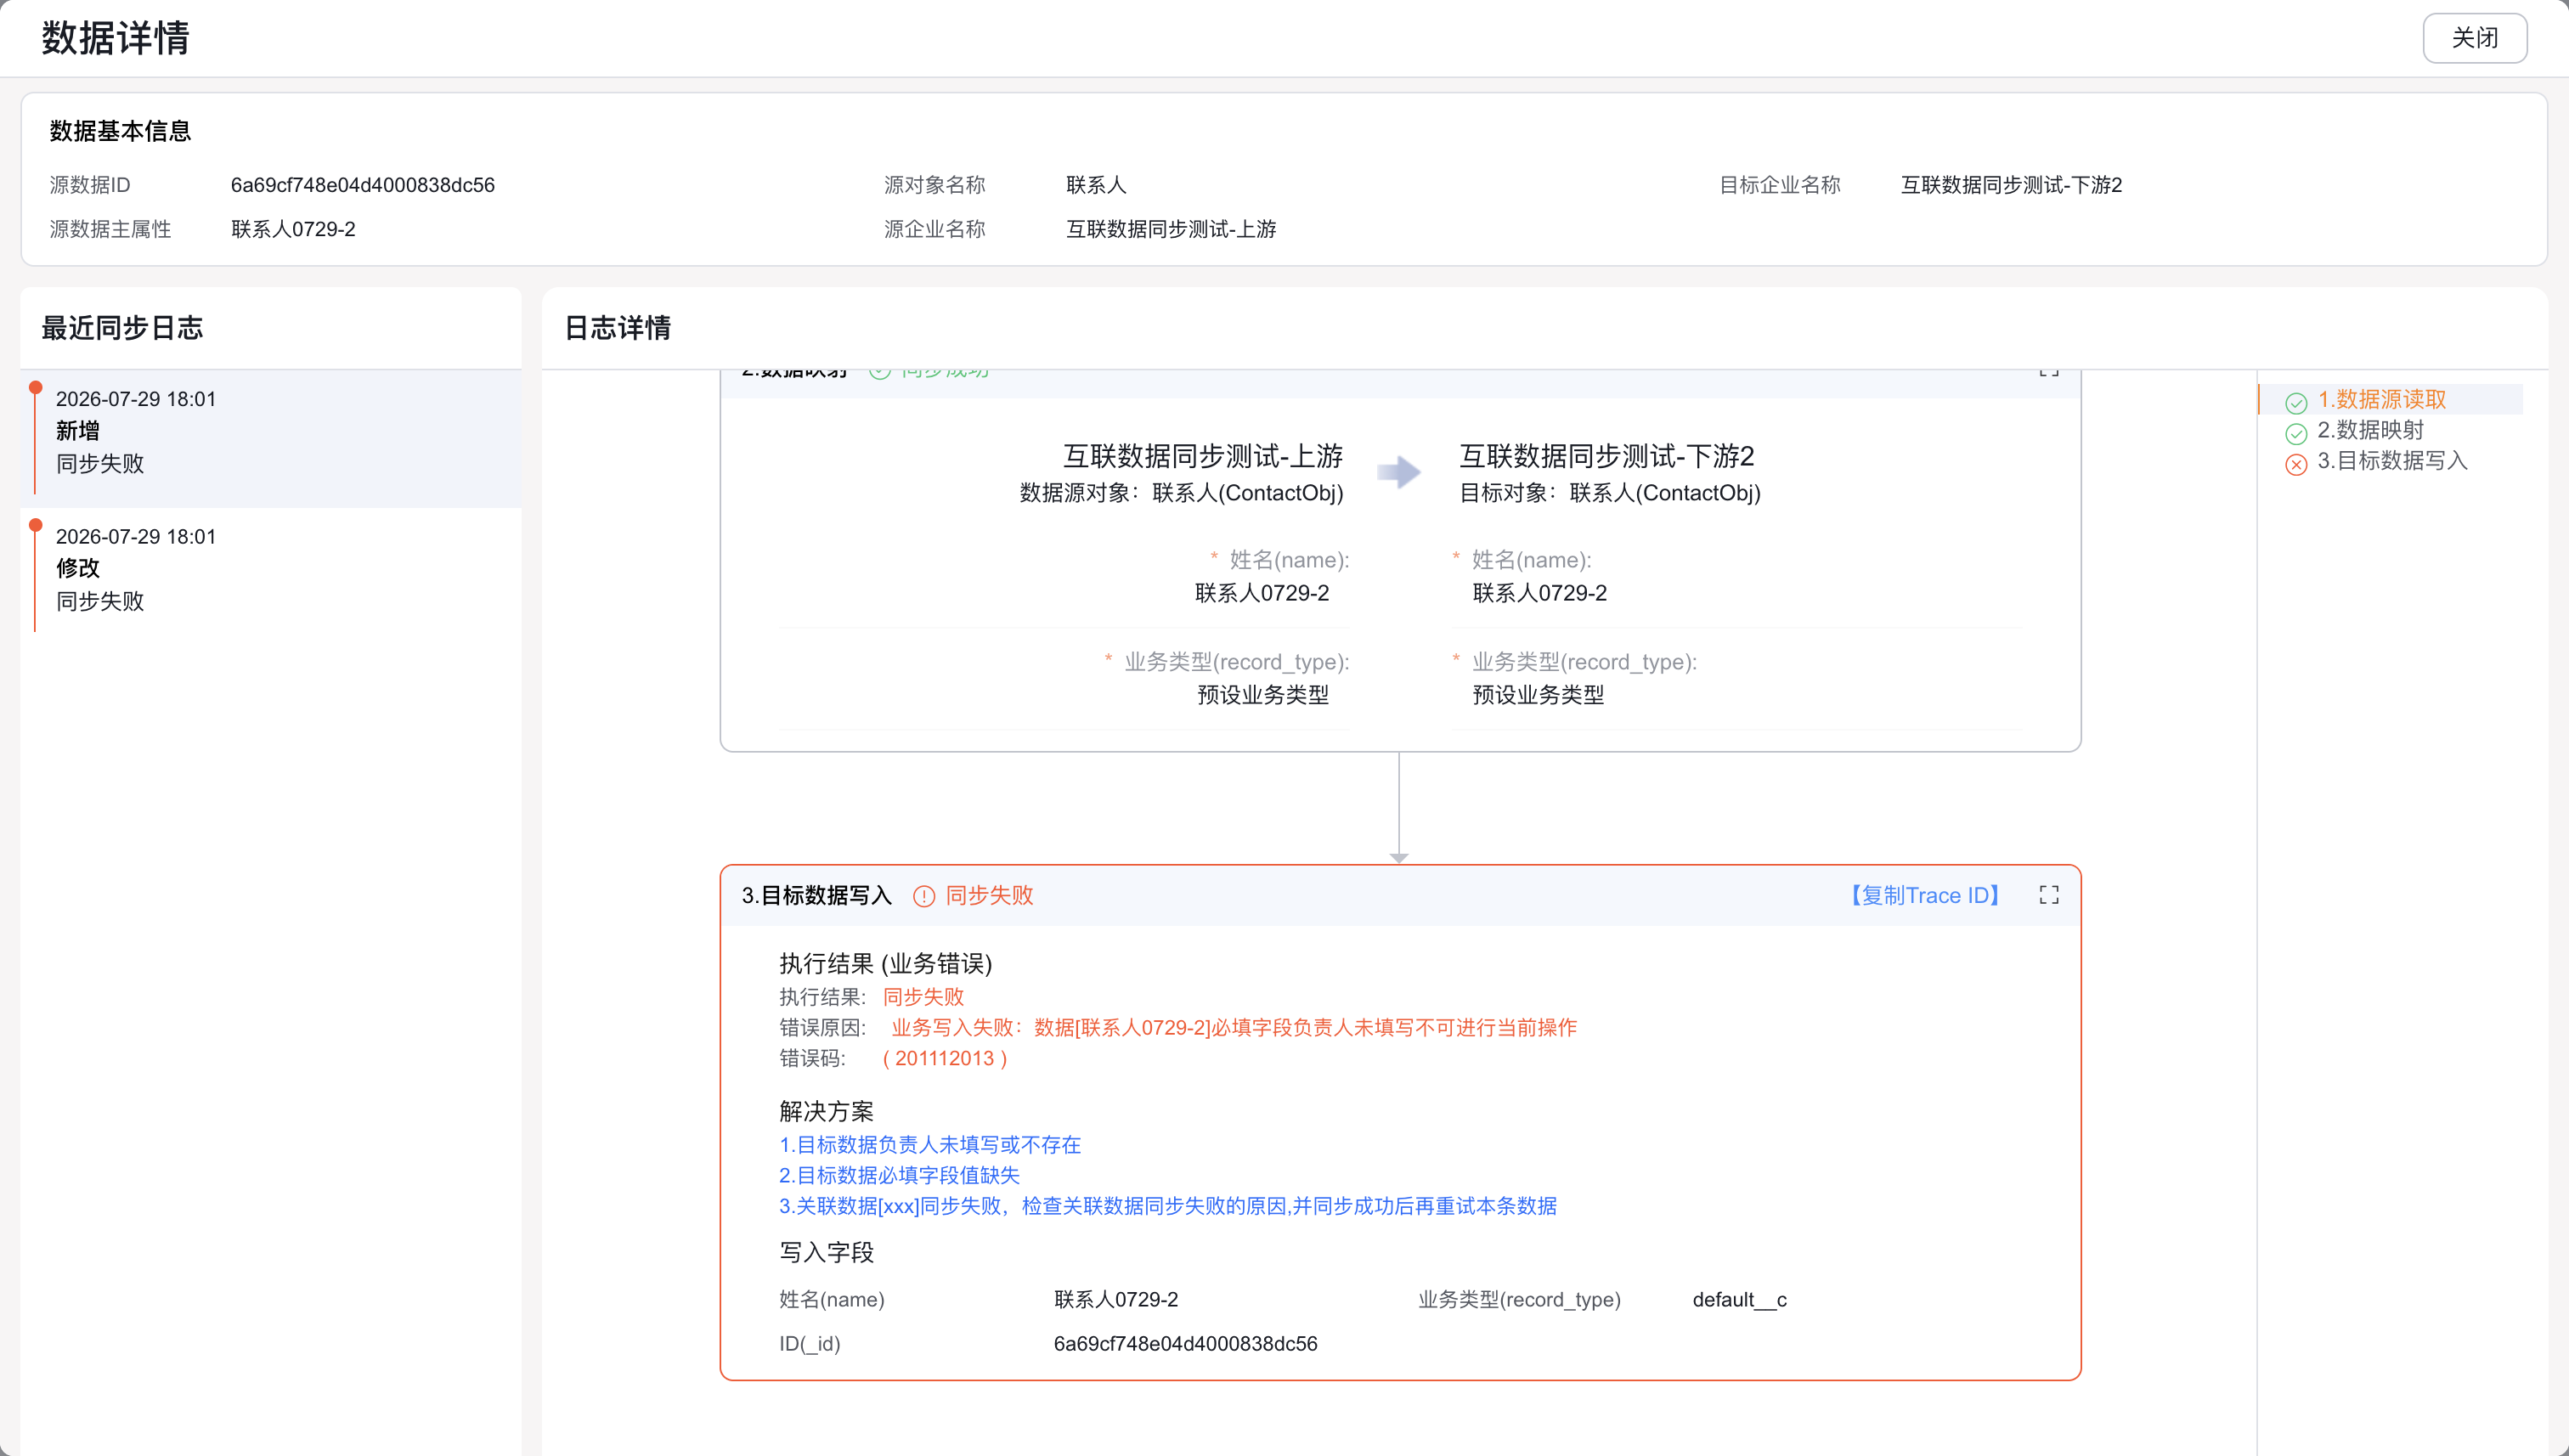Click the 日志详情 heading
Image resolution: width=2569 pixels, height=1456 pixels.
617,328
